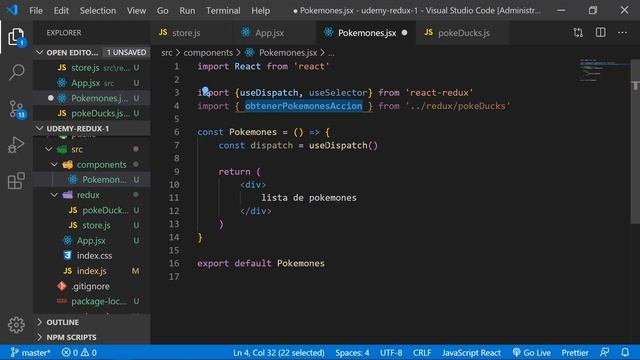Click the Go Live server button
The height and width of the screenshot is (360, 640).
[531, 352]
